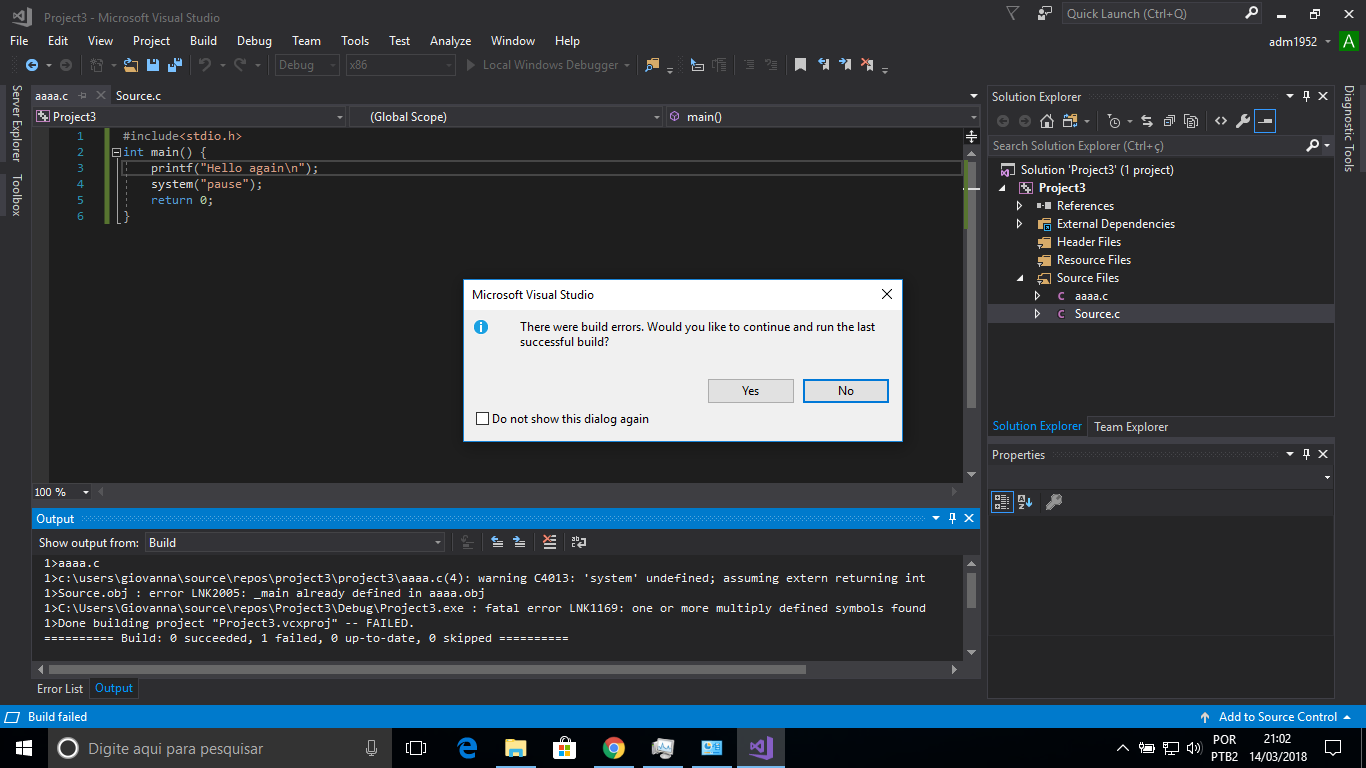Switch to the Source.c editor tab
This screenshot has width=1366, height=768.
pos(138,96)
